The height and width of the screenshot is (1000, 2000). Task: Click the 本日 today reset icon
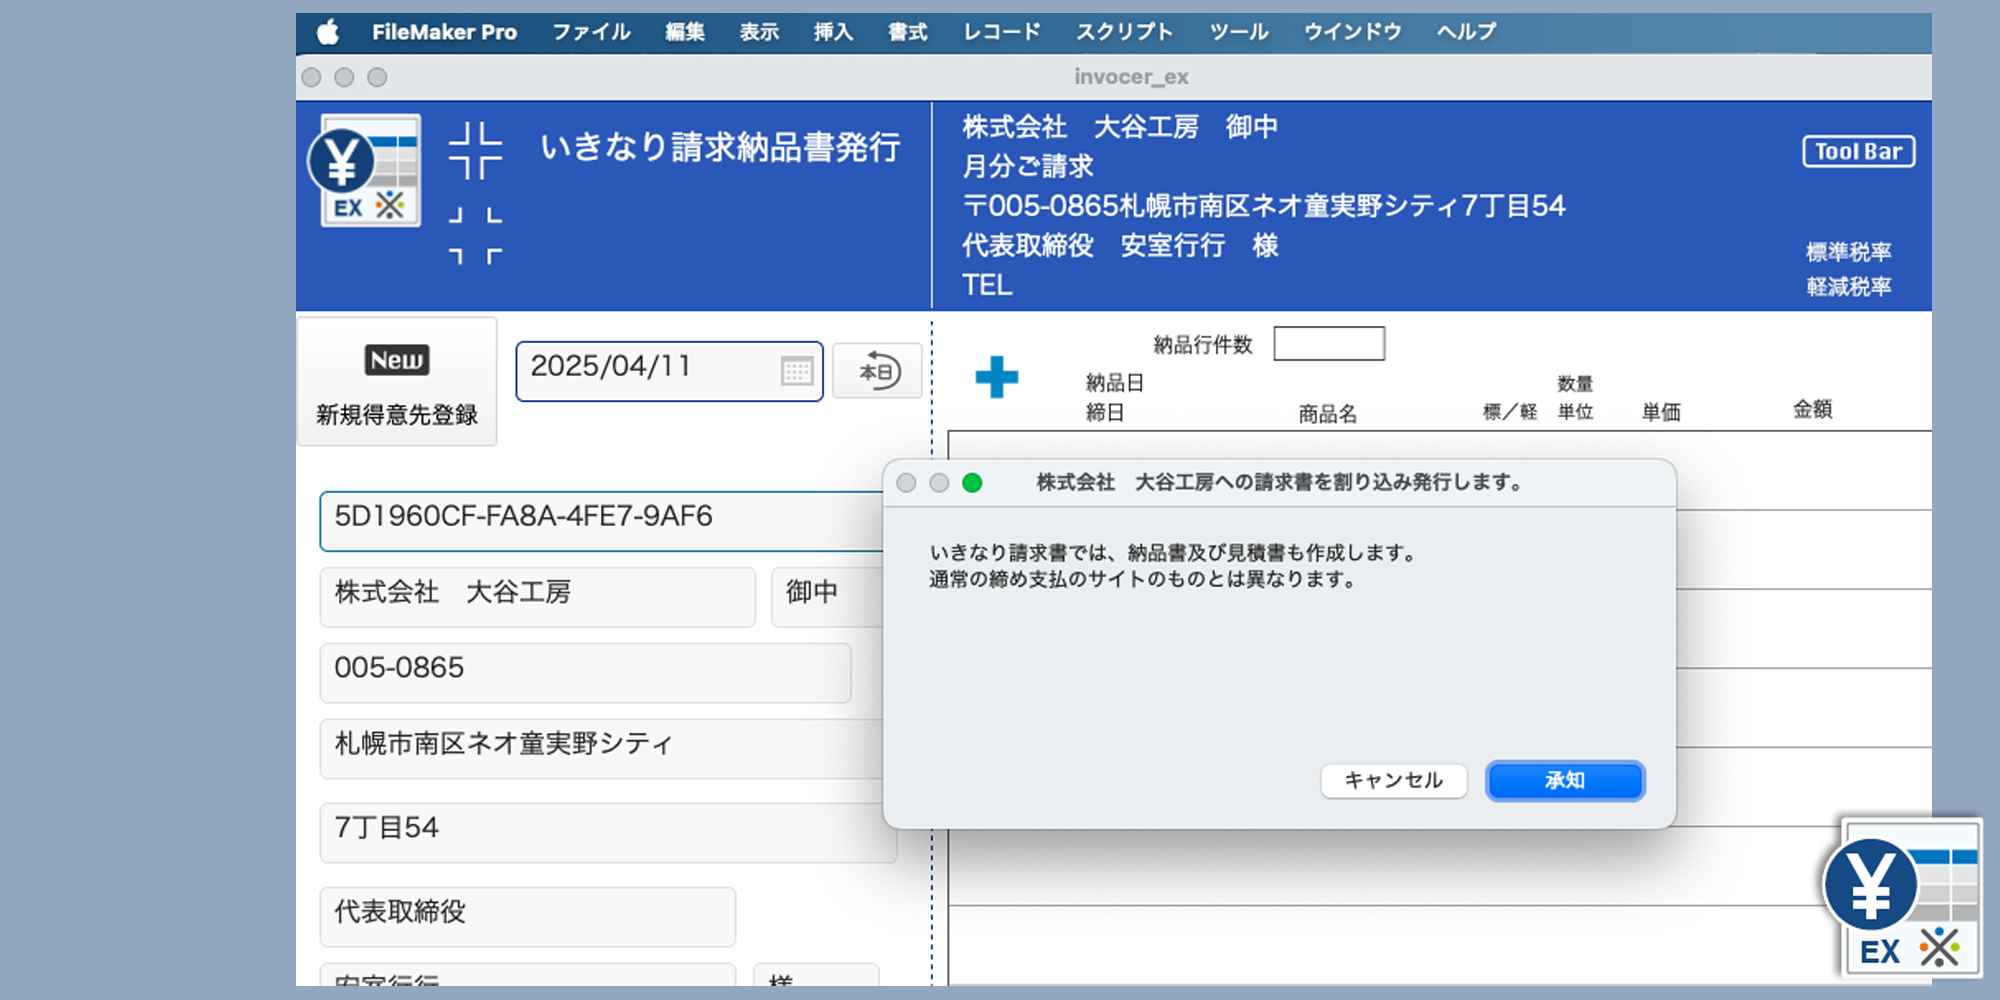click(878, 372)
